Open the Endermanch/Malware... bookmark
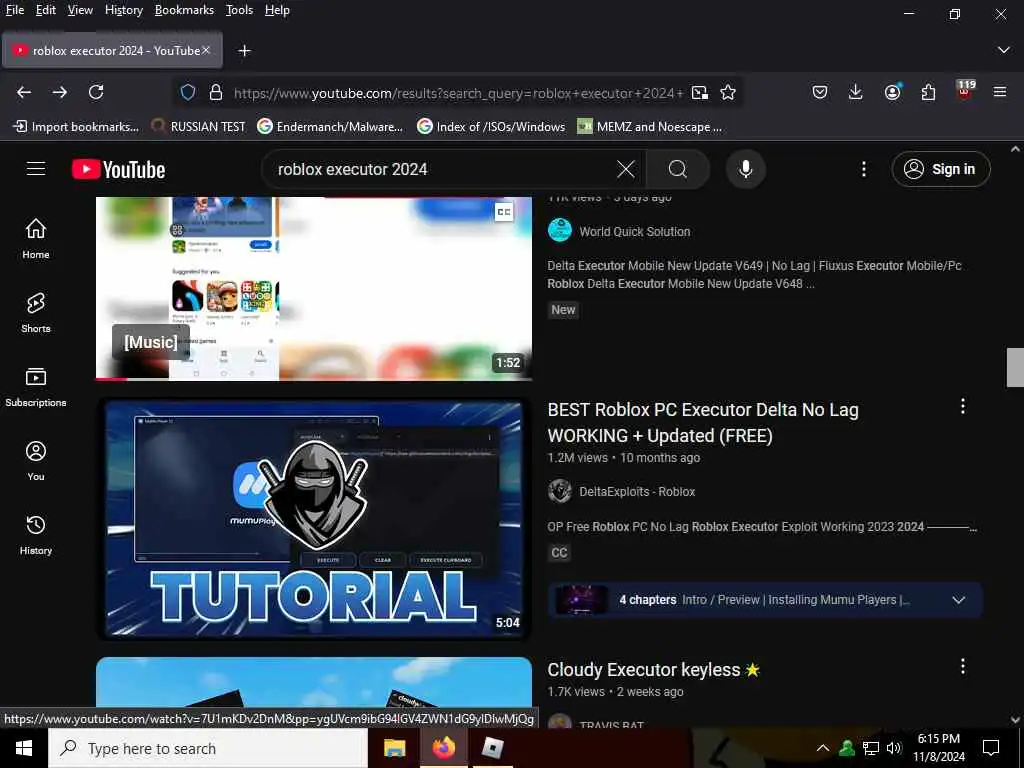1024x768 pixels. click(x=330, y=127)
